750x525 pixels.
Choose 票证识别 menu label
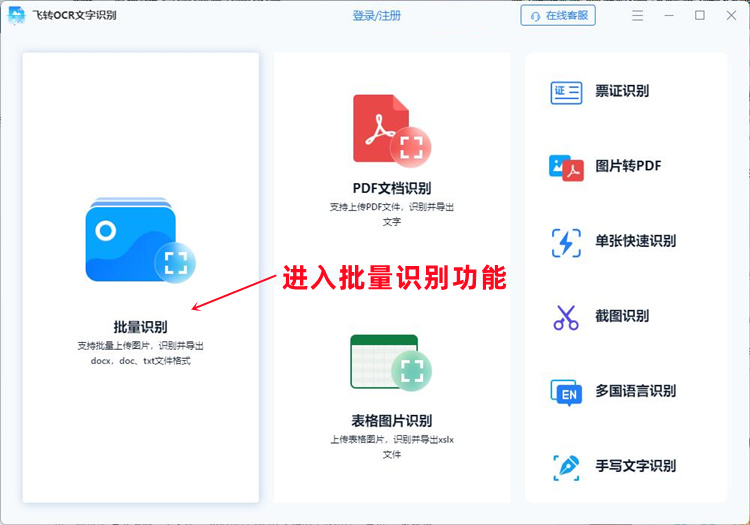622,91
